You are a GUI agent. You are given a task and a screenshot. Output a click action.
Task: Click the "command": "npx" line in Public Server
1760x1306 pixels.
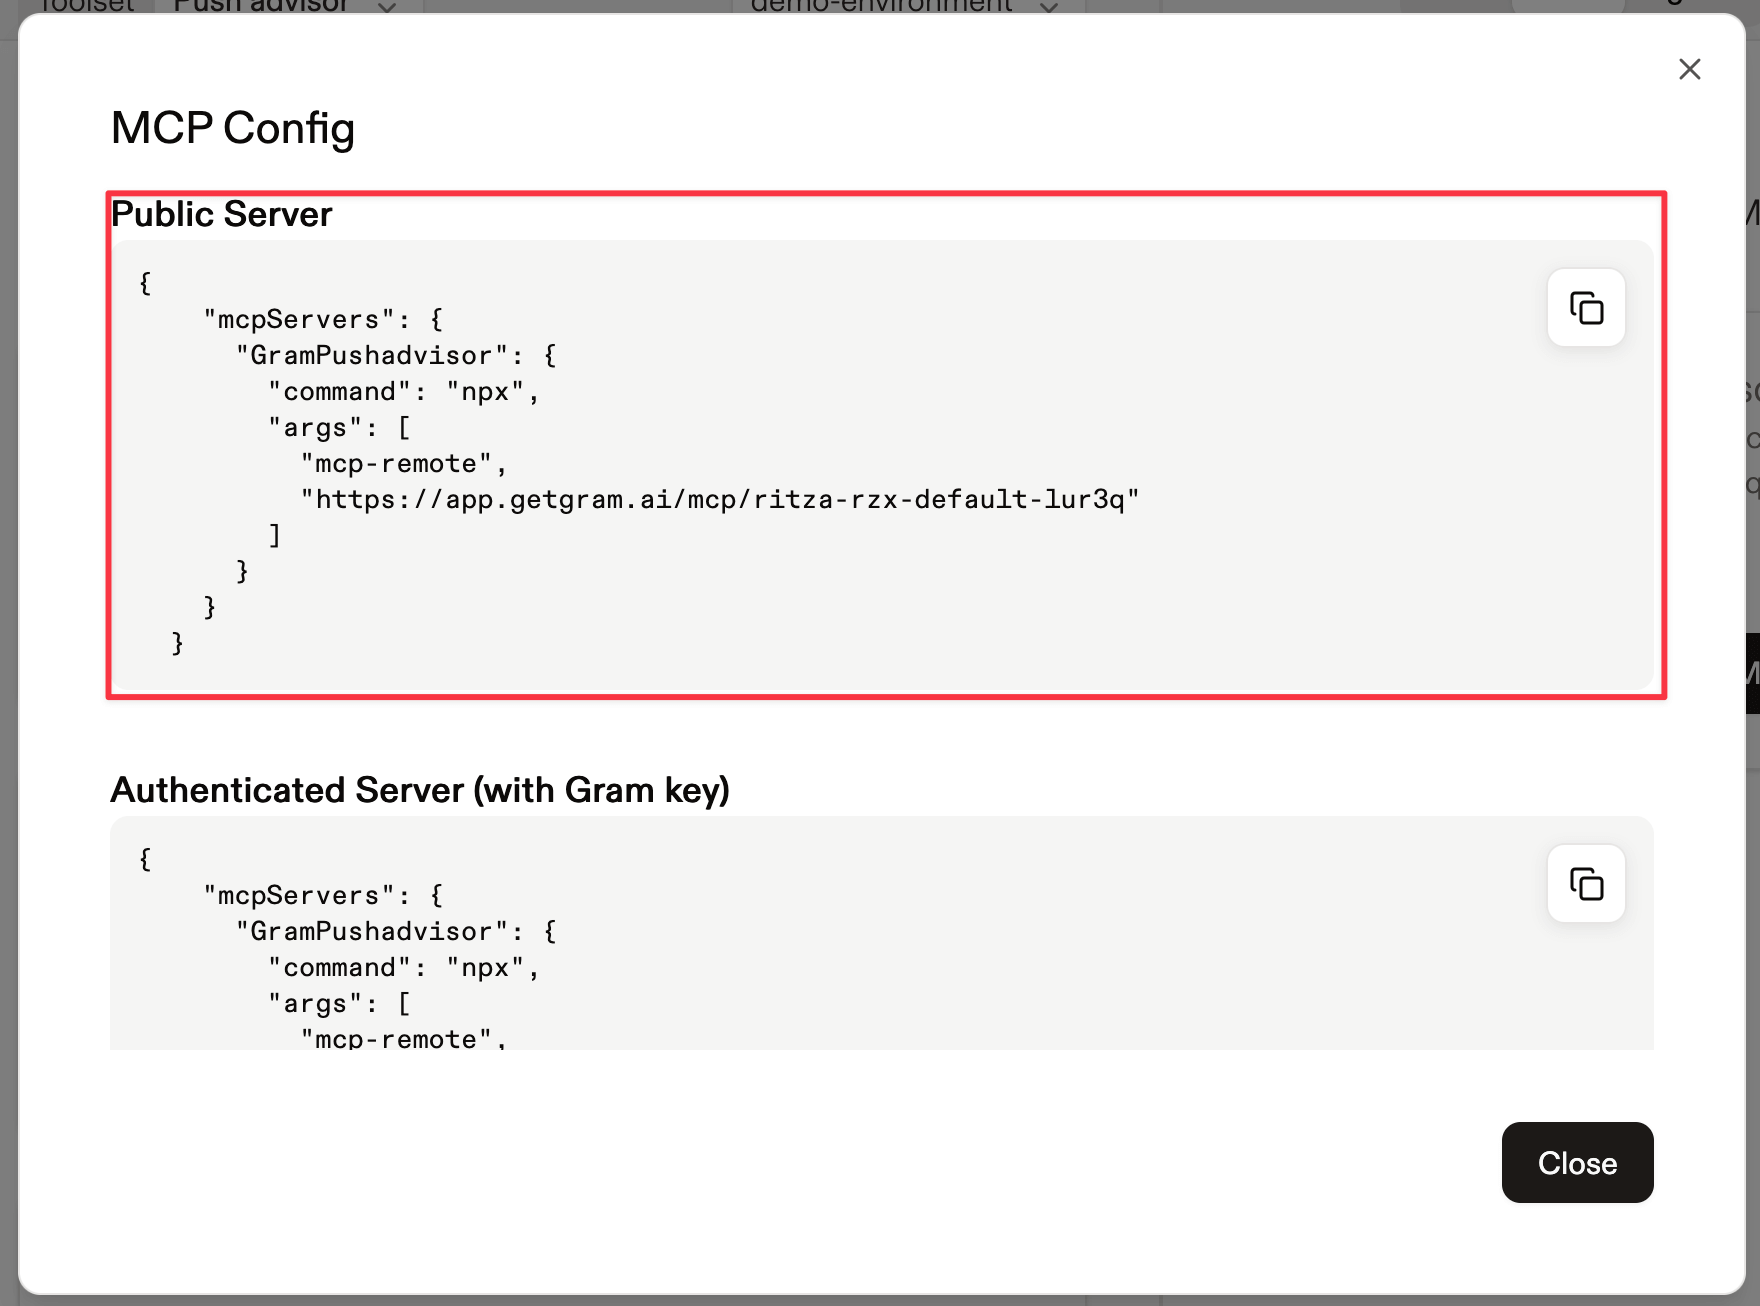tap(404, 391)
